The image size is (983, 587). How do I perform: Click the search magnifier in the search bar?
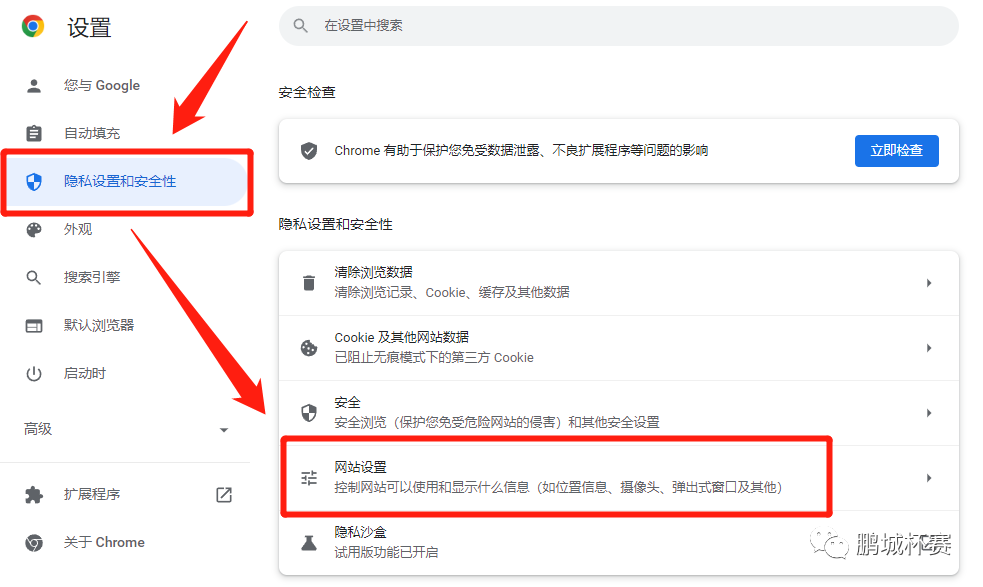(301, 26)
